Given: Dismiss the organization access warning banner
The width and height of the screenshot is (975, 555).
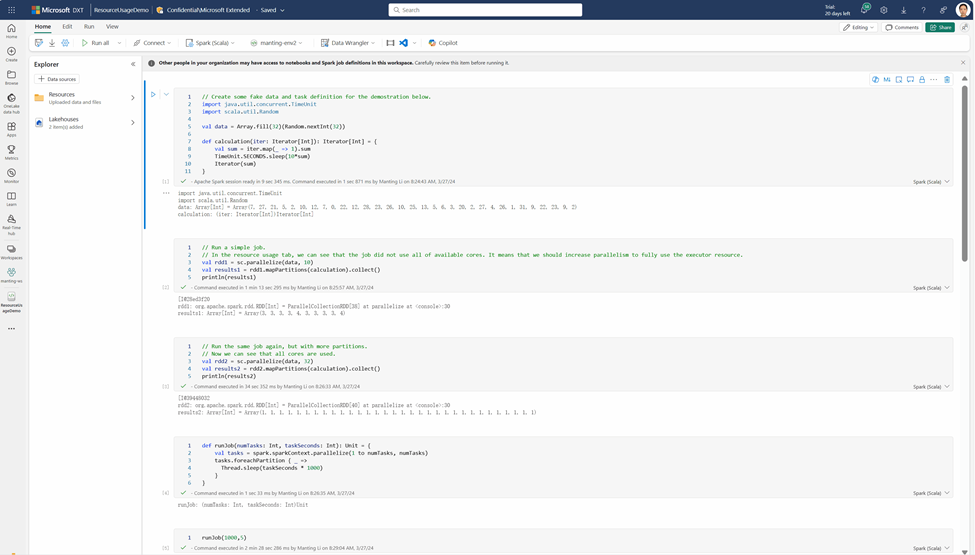Looking at the screenshot, I should click(x=963, y=63).
